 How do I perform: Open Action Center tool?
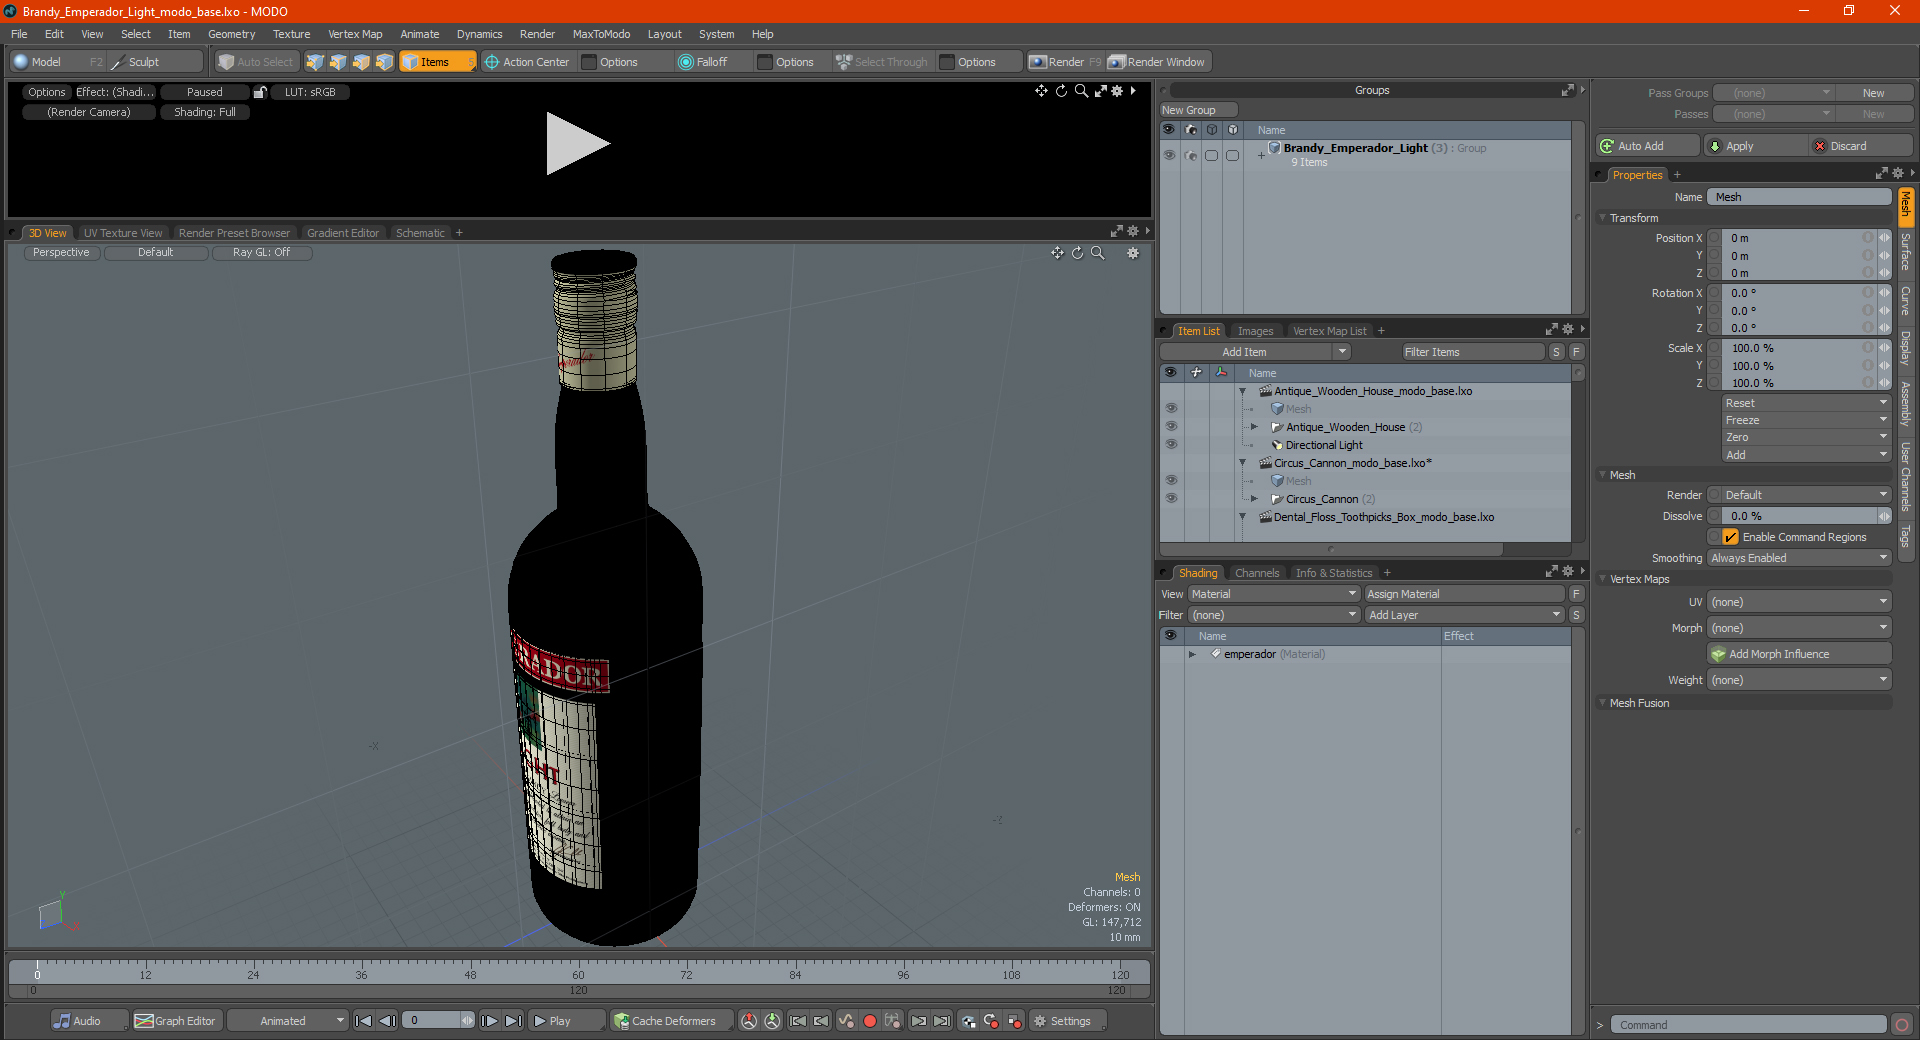[527, 62]
